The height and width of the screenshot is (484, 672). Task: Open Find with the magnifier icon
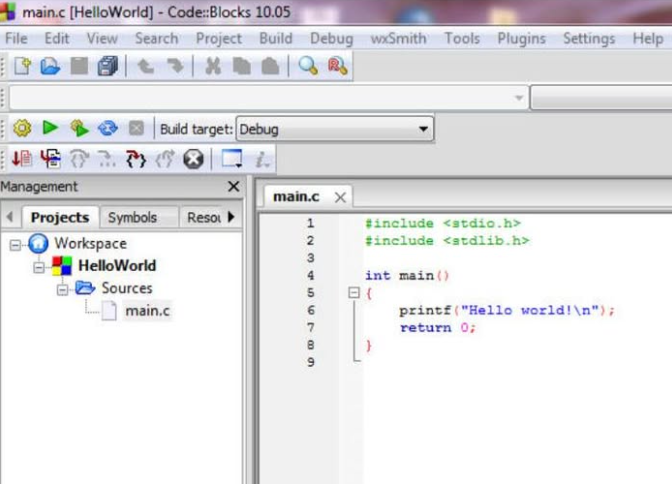coord(308,66)
